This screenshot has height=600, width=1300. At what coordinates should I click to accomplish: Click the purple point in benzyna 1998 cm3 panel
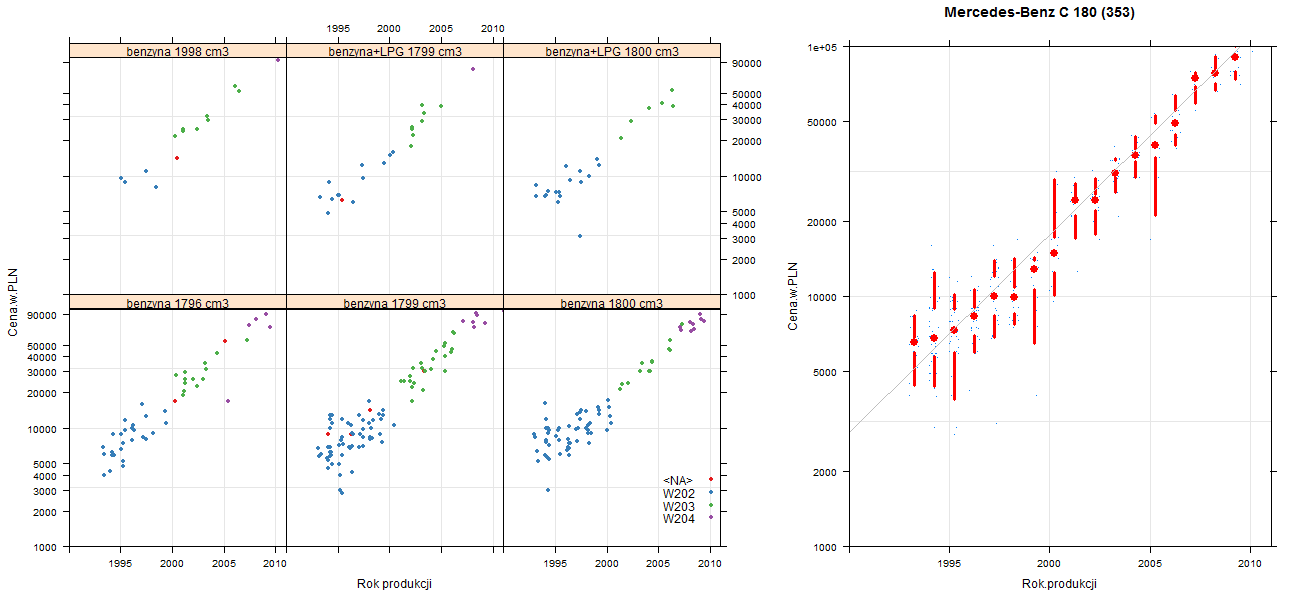click(x=277, y=59)
